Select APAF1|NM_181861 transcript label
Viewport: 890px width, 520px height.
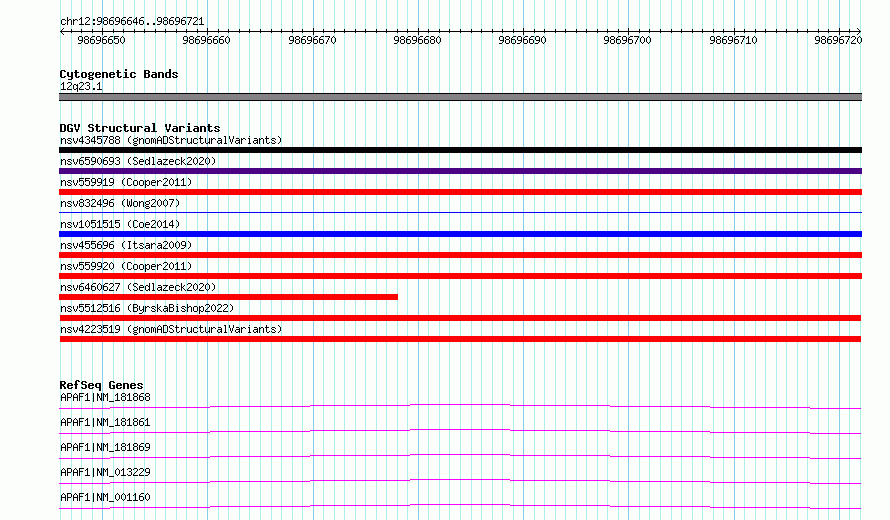pos(105,422)
